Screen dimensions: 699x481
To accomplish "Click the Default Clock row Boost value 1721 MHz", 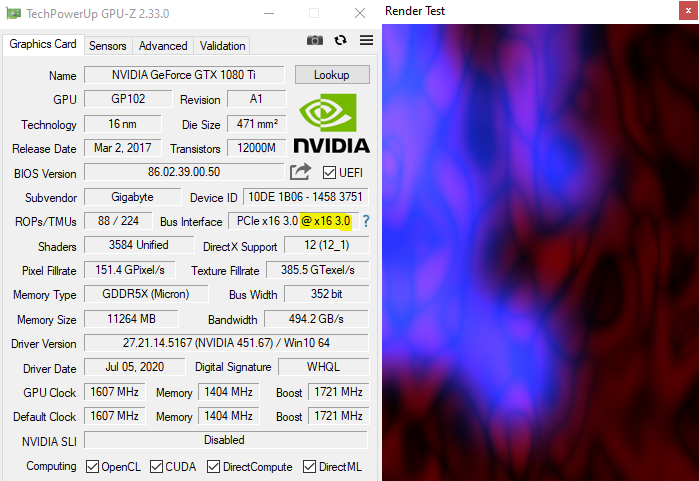I will (338, 416).
